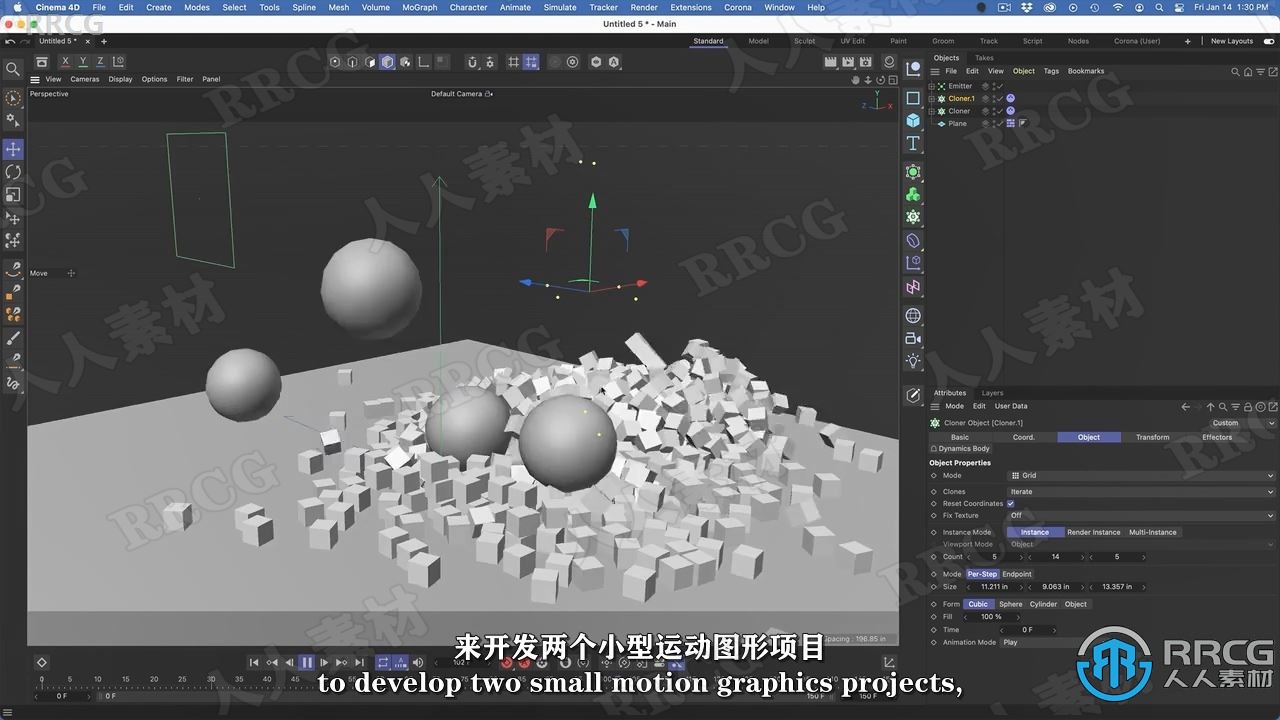Choose Cylinder form button
This screenshot has height=720, width=1280.
coord(1044,604)
